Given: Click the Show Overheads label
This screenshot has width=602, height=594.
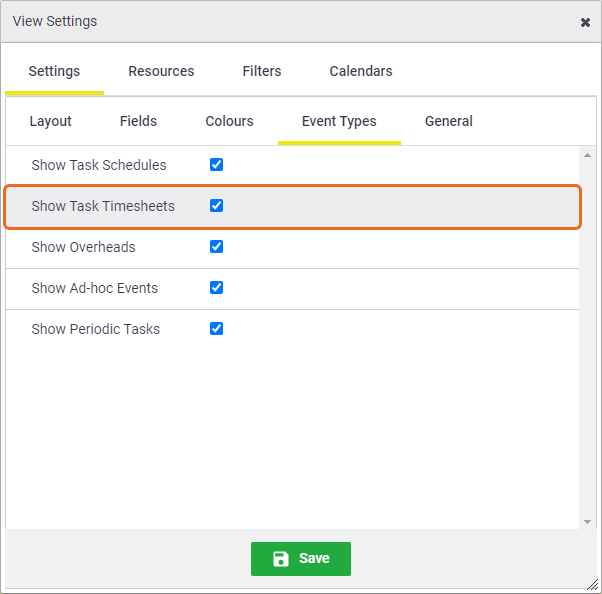Looking at the screenshot, I should (83, 247).
